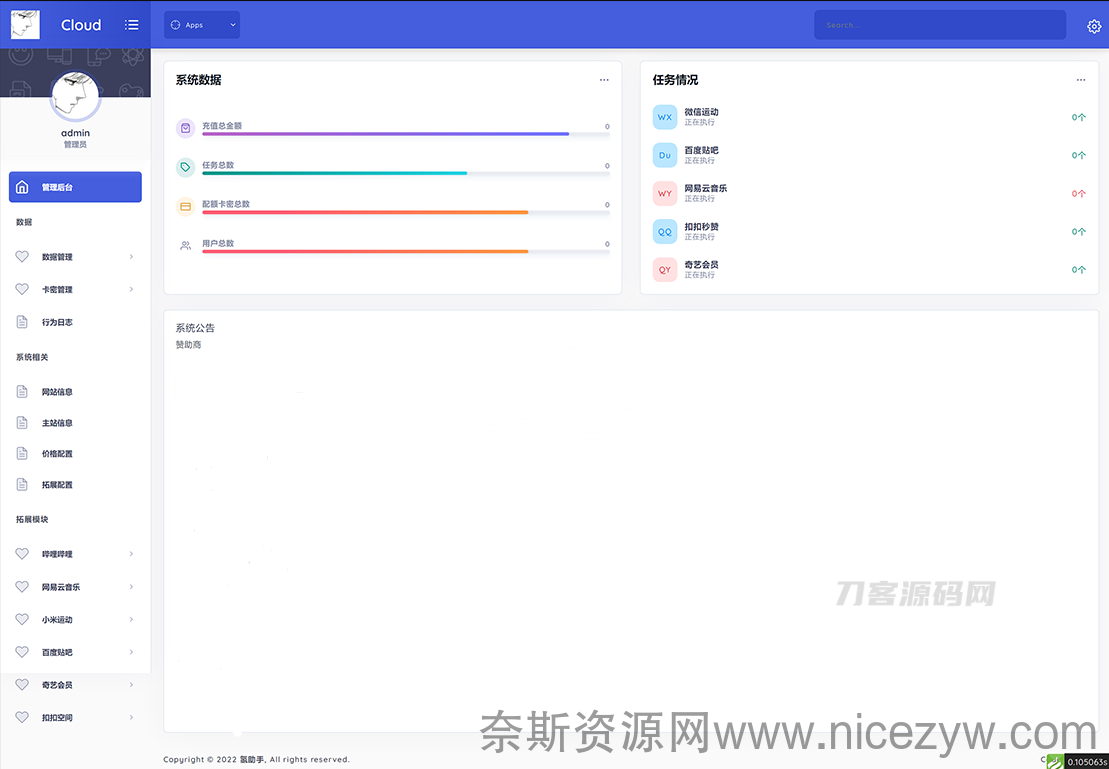Image resolution: width=1109 pixels, height=769 pixels.
Task: Click the admin profile avatar
Action: tap(75, 96)
